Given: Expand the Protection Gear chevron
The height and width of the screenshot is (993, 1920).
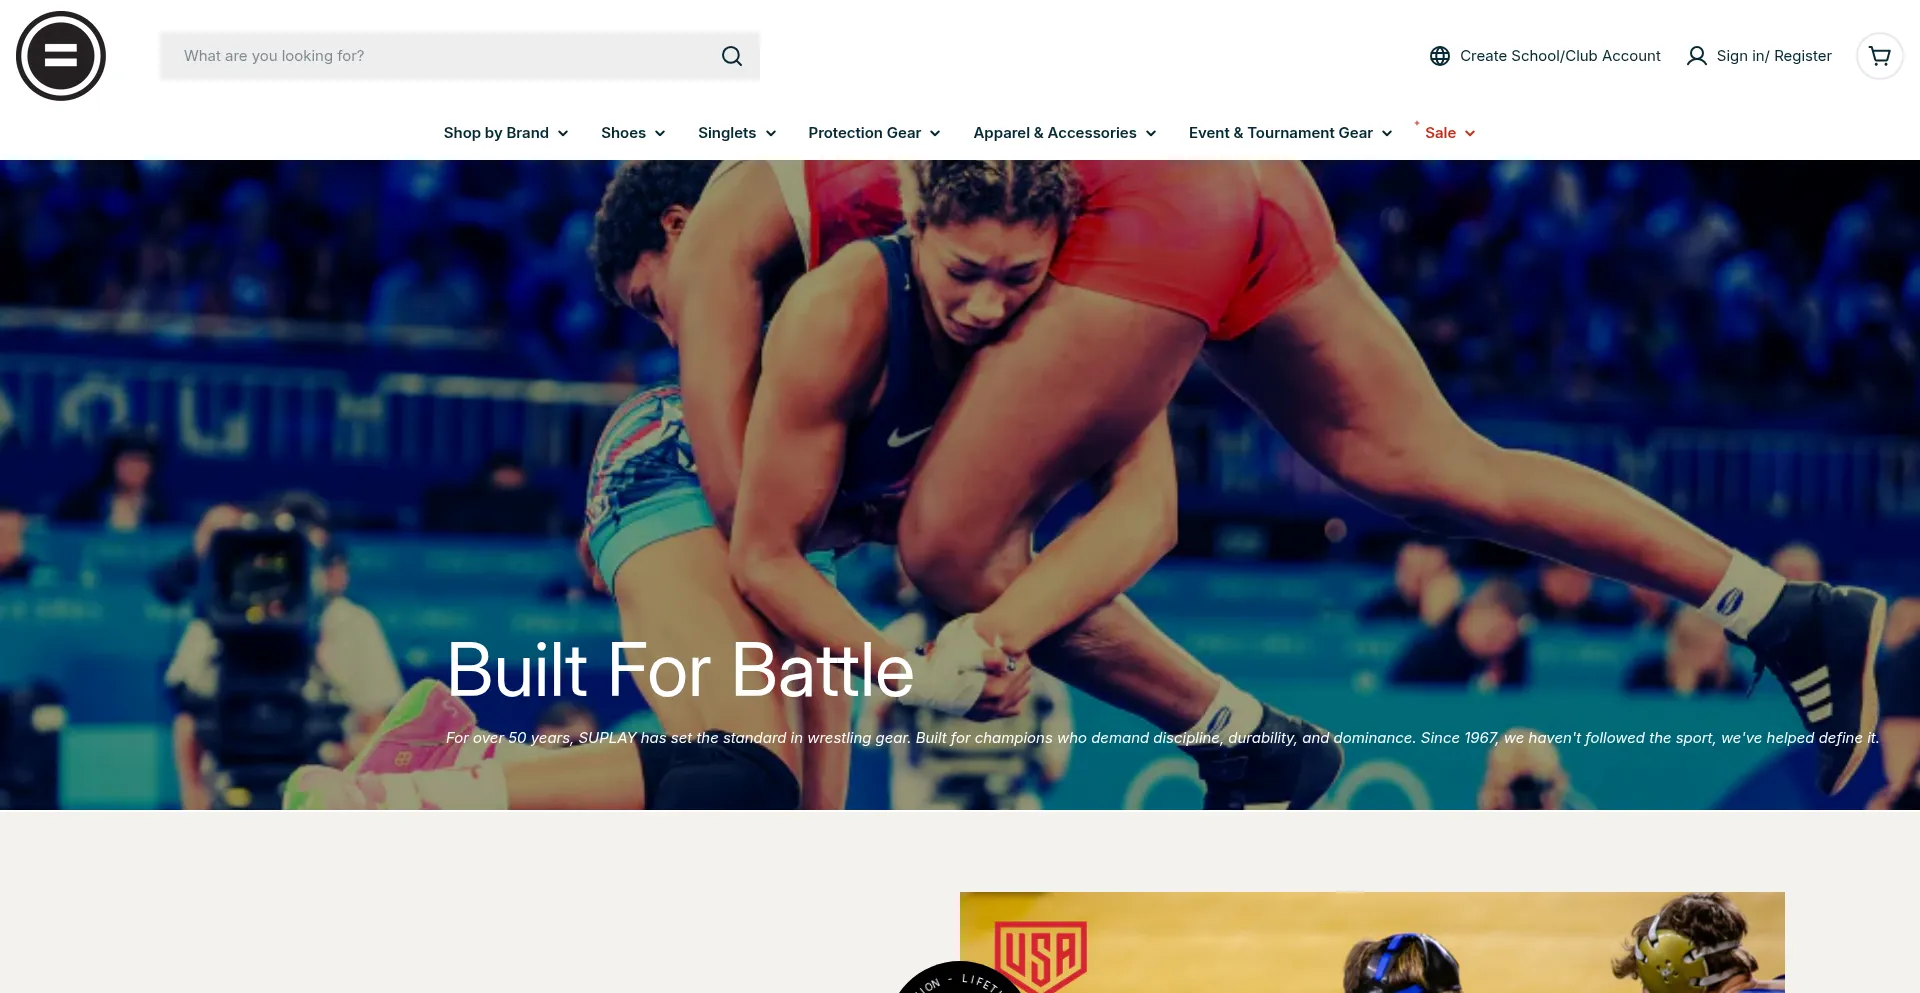Looking at the screenshot, I should click(935, 133).
